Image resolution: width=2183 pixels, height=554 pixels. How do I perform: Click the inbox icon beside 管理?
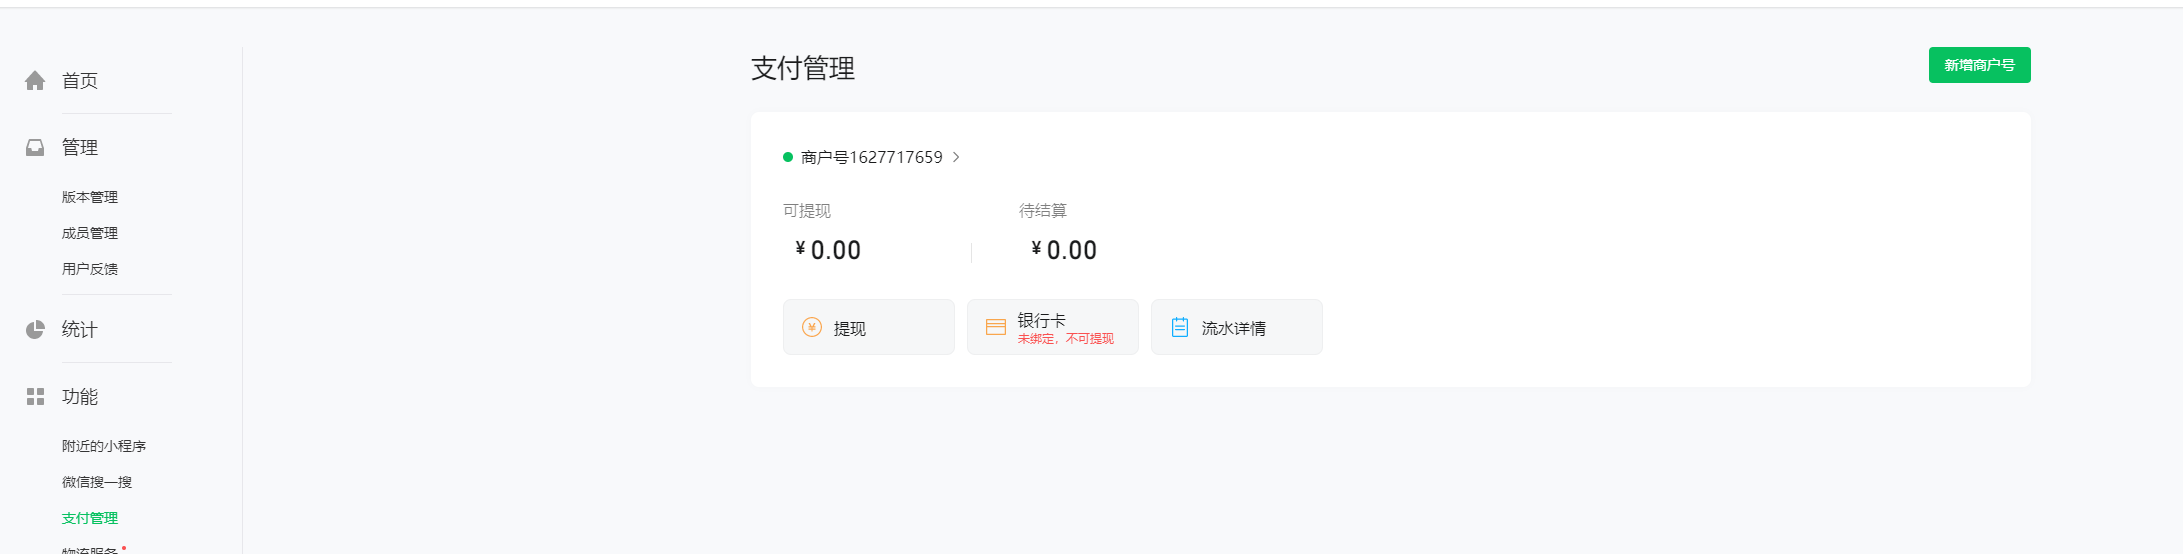35,148
